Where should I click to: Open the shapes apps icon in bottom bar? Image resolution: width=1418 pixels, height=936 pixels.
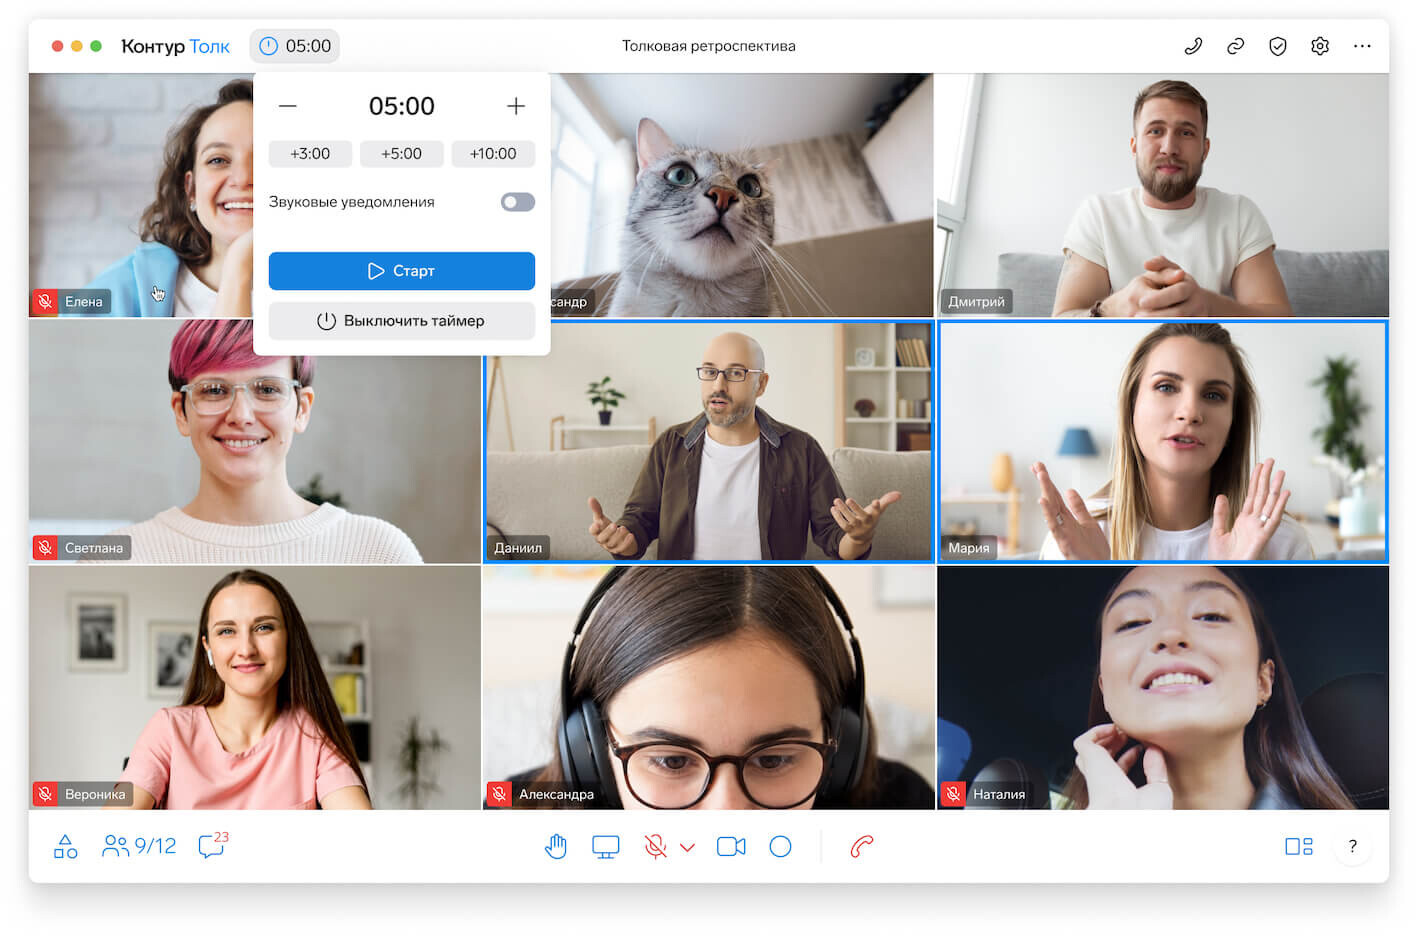coord(66,847)
